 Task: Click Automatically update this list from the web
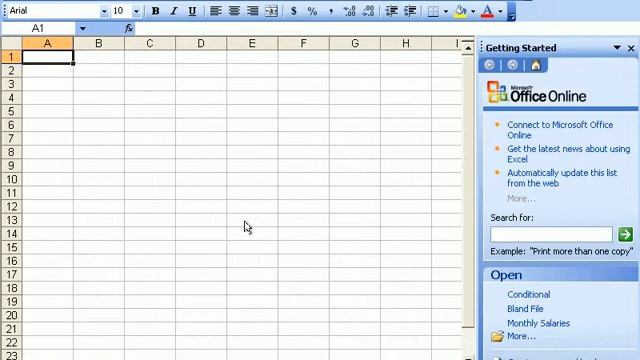(562, 178)
